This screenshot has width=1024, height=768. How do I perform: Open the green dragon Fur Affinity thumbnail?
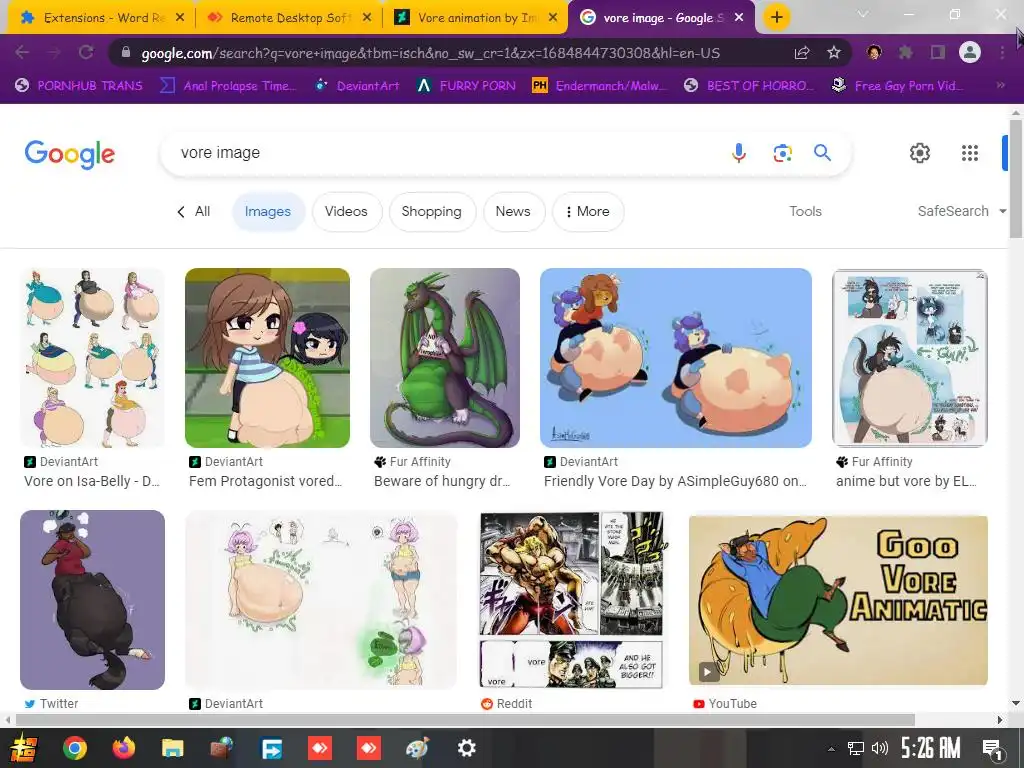(445, 358)
